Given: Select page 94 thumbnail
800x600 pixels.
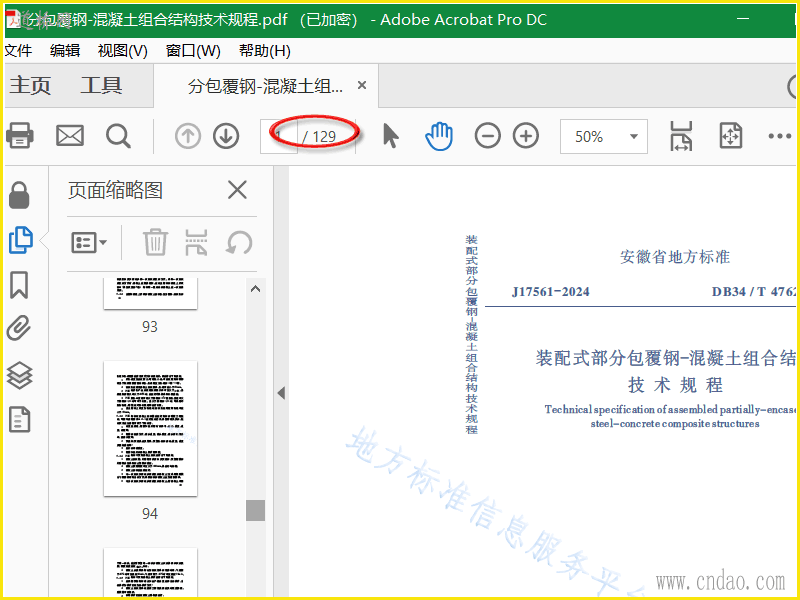Looking at the screenshot, I should click(x=150, y=428).
